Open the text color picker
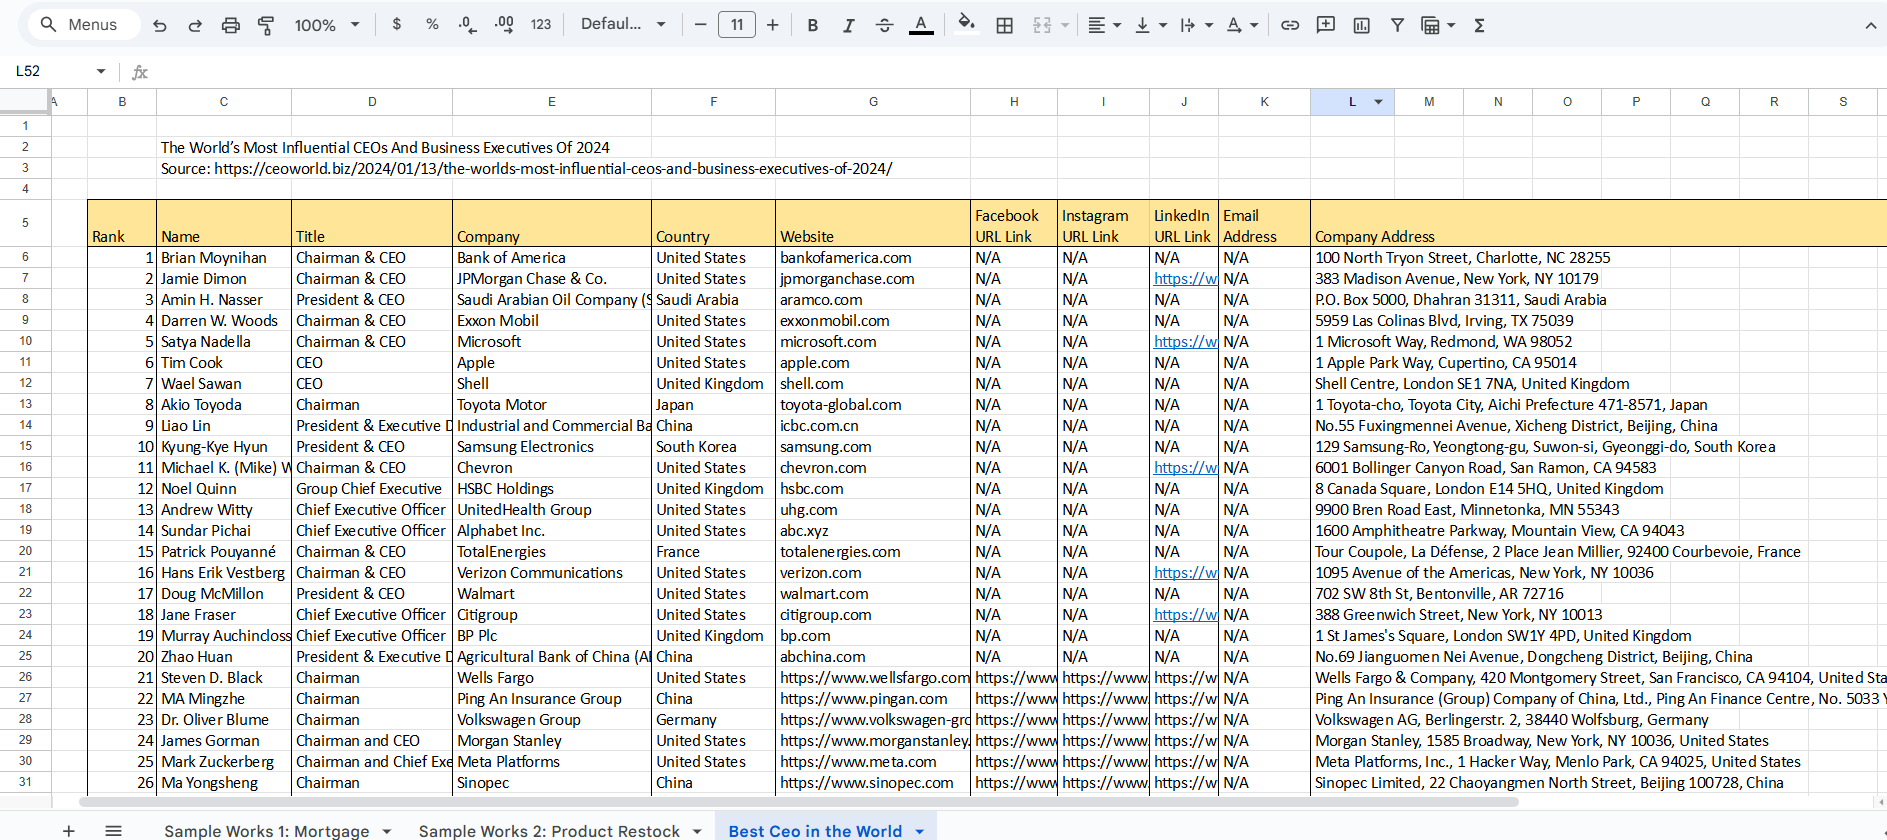 (921, 25)
